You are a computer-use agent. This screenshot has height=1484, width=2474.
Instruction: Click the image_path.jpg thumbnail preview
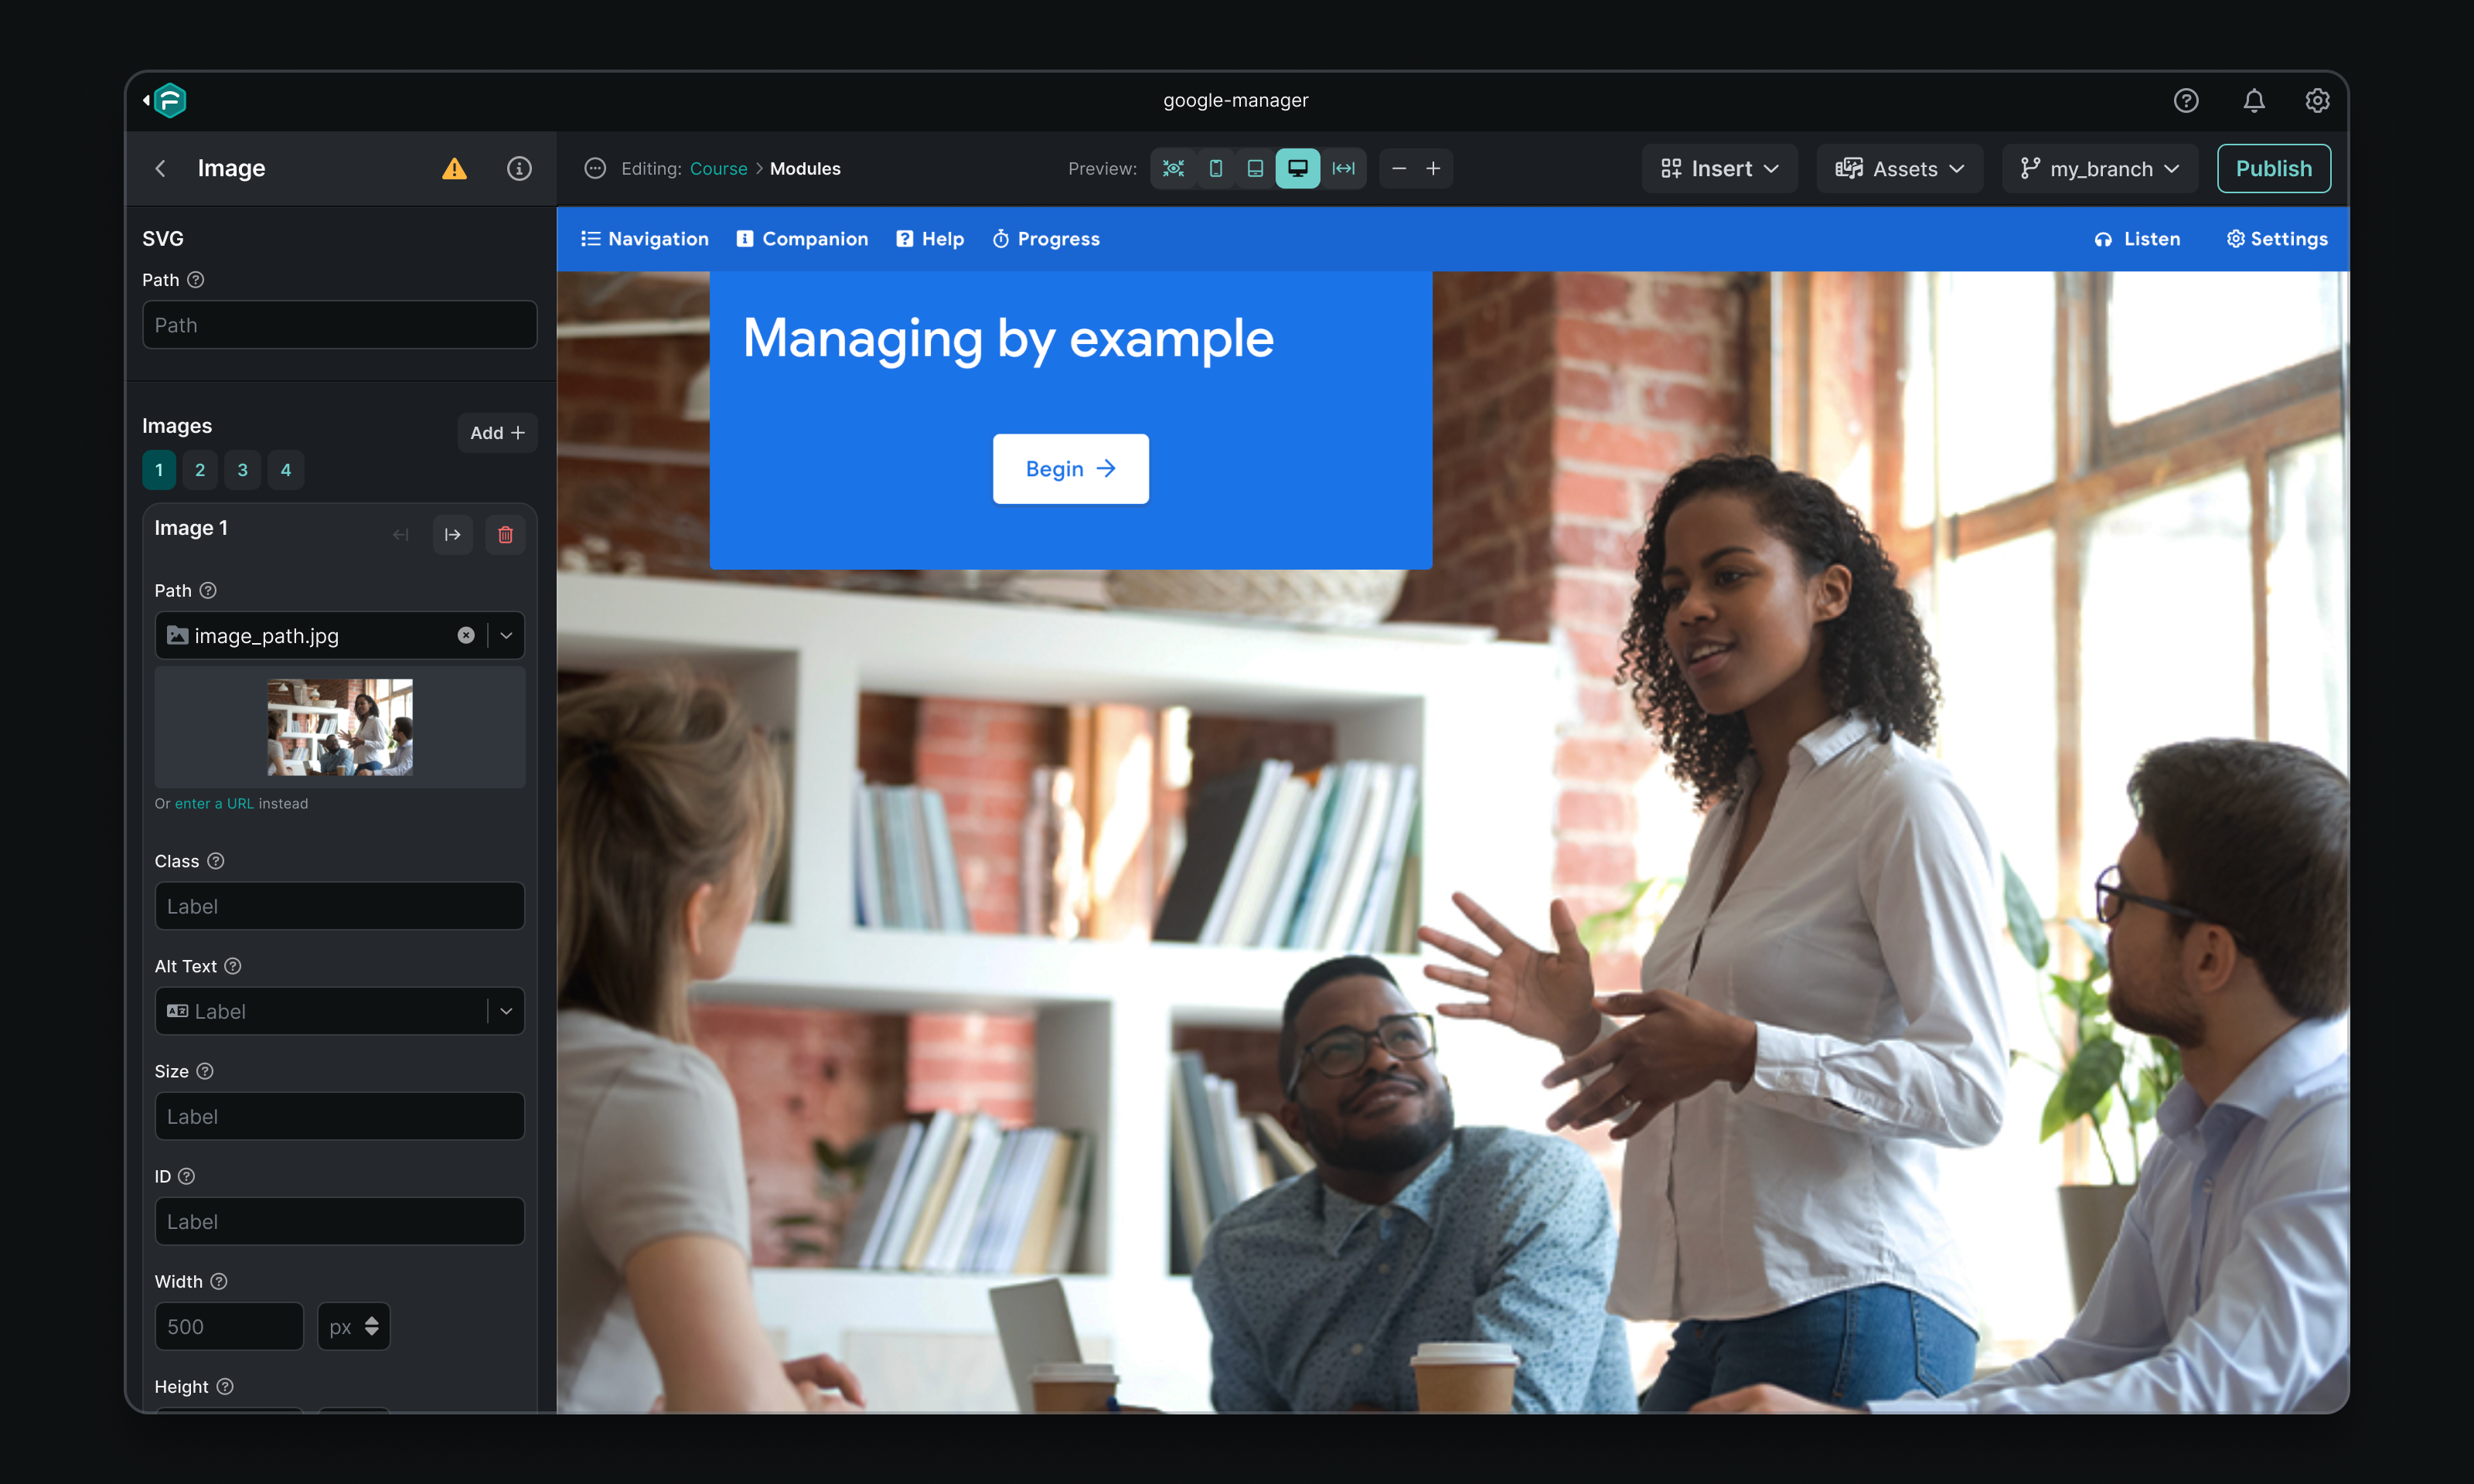pos(340,727)
